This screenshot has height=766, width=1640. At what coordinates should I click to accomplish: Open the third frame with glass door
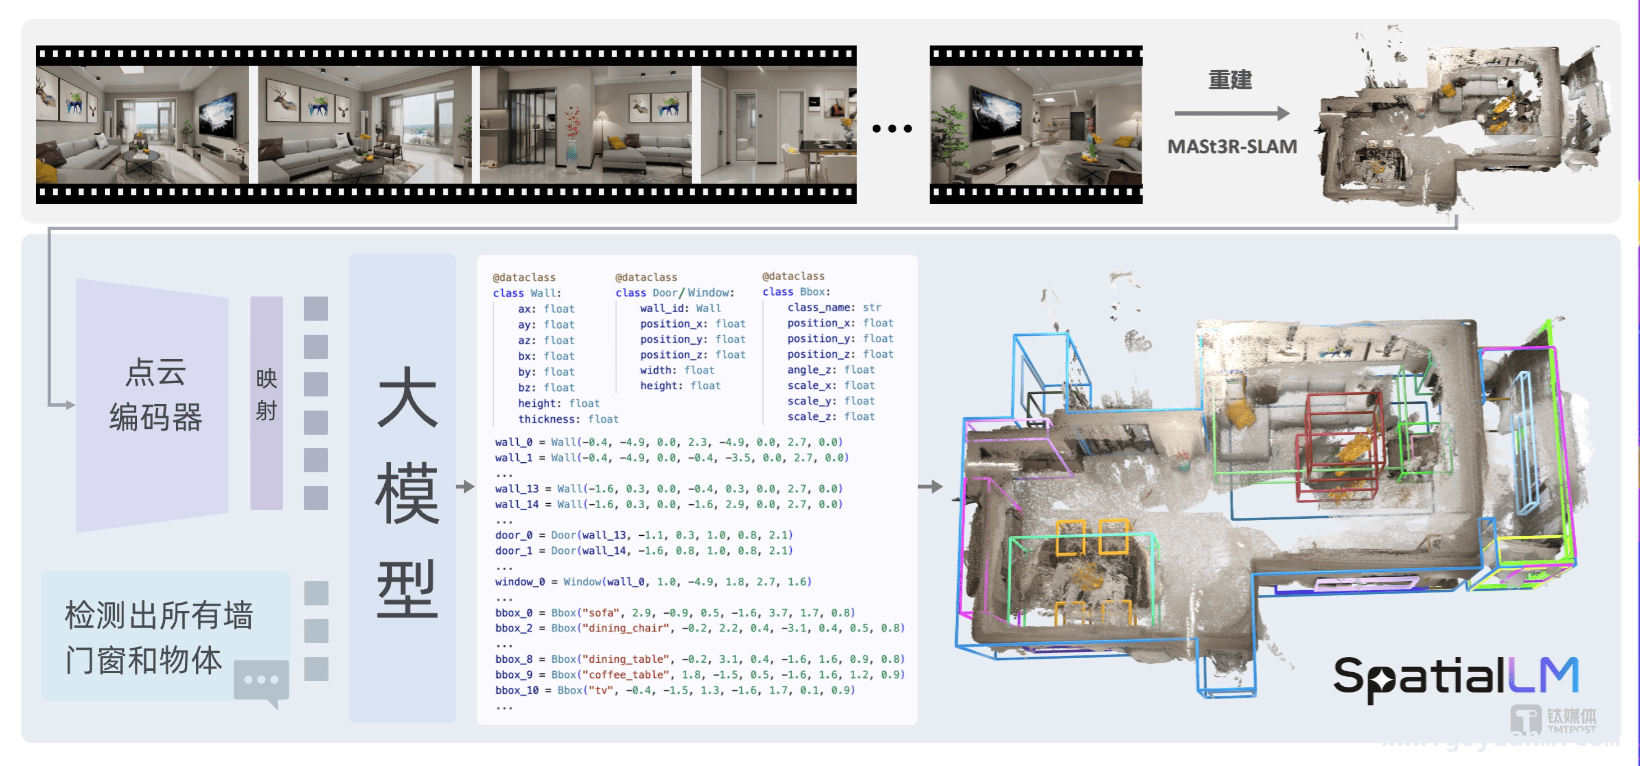pos(585,125)
